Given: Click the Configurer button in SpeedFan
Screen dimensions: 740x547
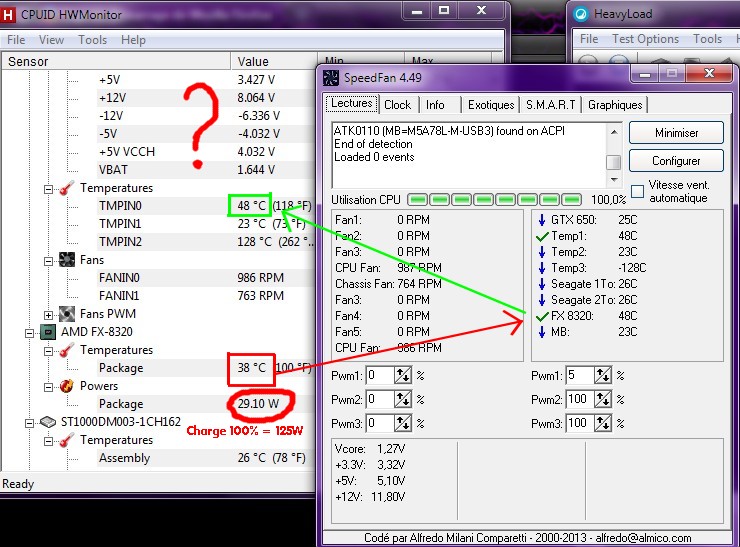Looking at the screenshot, I should pyautogui.click(x=676, y=161).
